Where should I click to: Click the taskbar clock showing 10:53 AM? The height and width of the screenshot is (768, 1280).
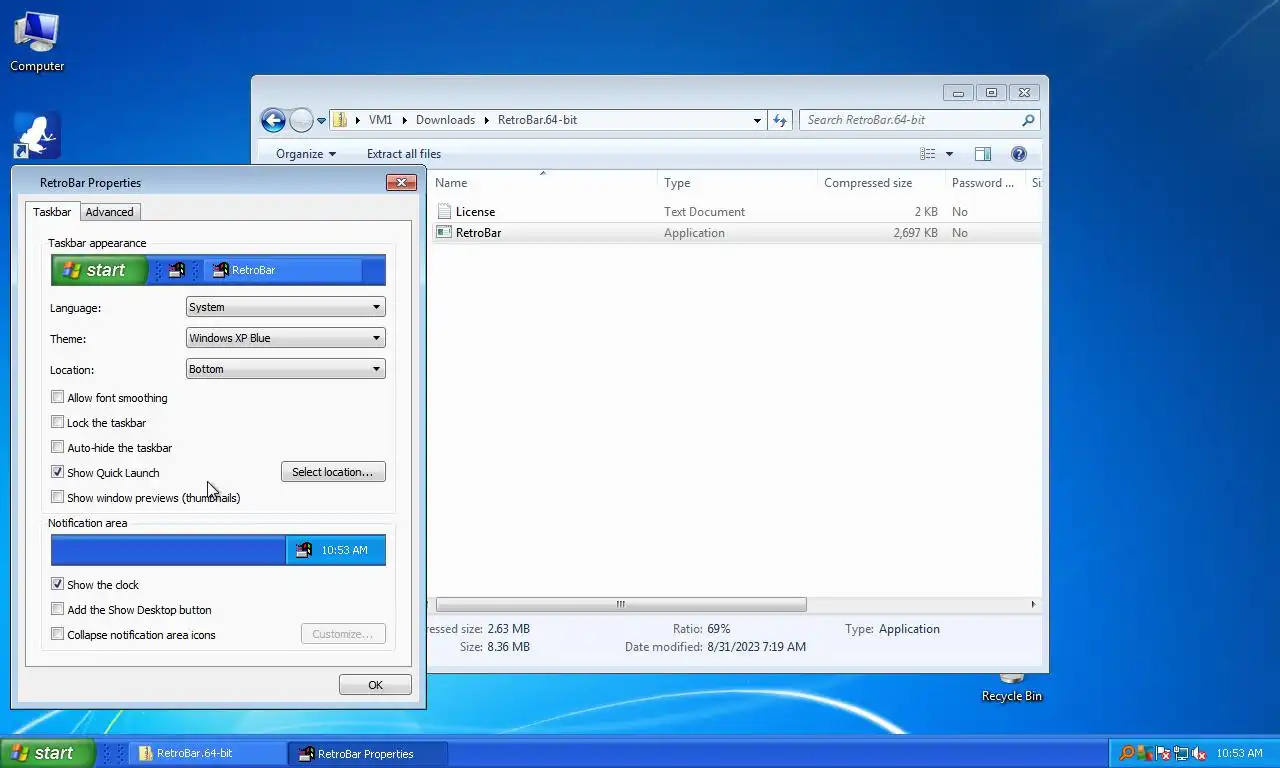(x=1239, y=753)
